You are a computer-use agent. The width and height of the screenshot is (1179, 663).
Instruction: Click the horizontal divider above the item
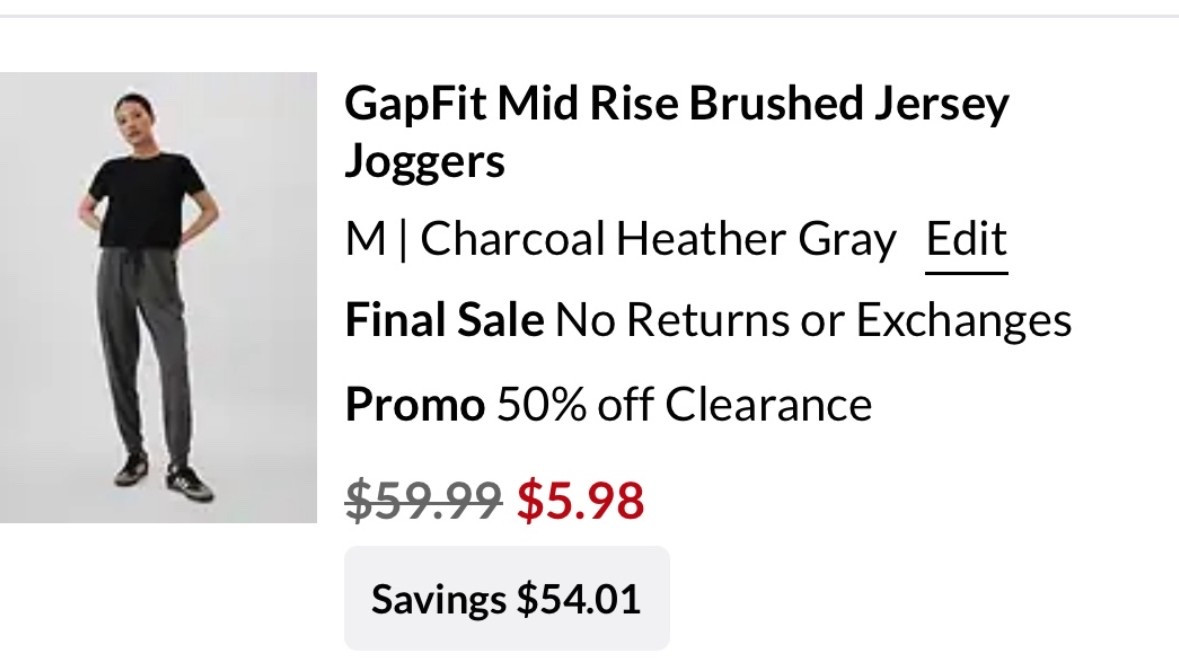[x=589, y=16]
